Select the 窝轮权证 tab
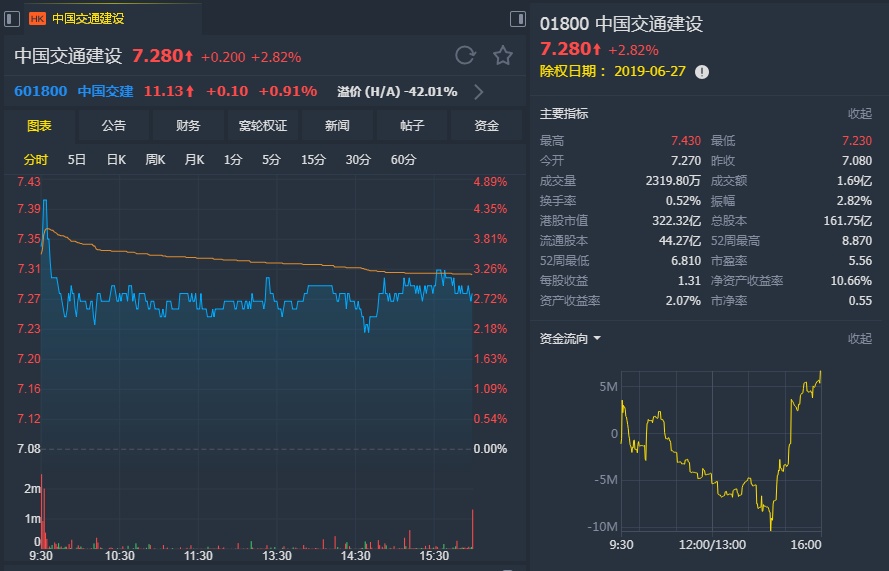Viewport: 889px width, 571px height. pyautogui.click(x=263, y=126)
